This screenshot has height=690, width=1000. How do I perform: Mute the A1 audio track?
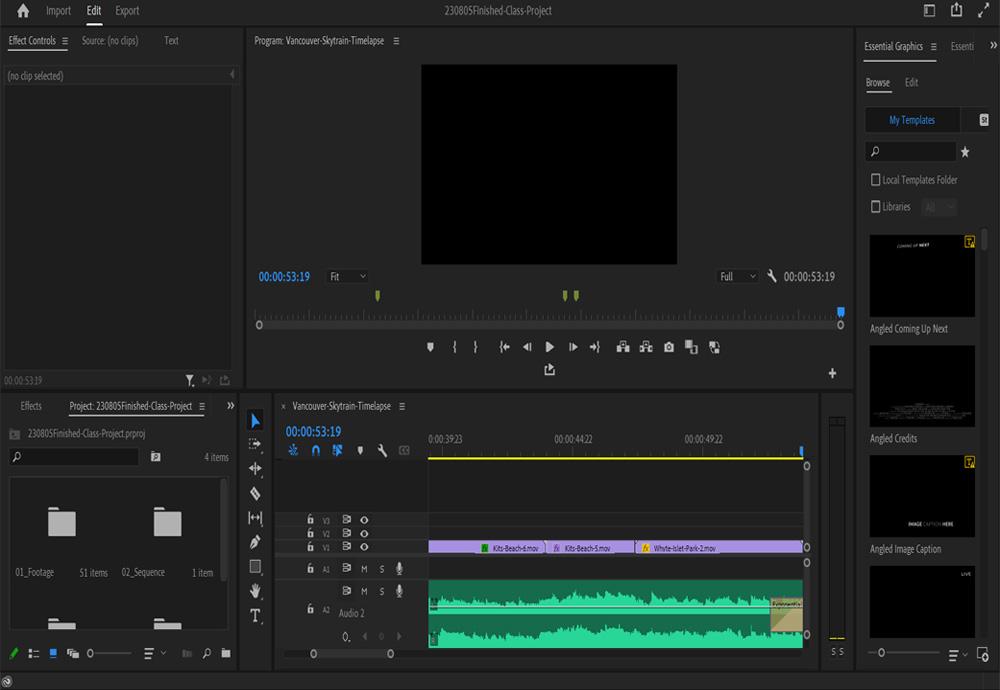pyautogui.click(x=364, y=568)
